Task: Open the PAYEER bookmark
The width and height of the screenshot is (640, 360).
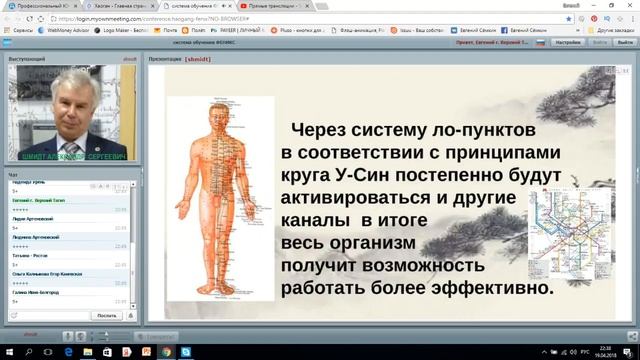Action: click(x=238, y=30)
